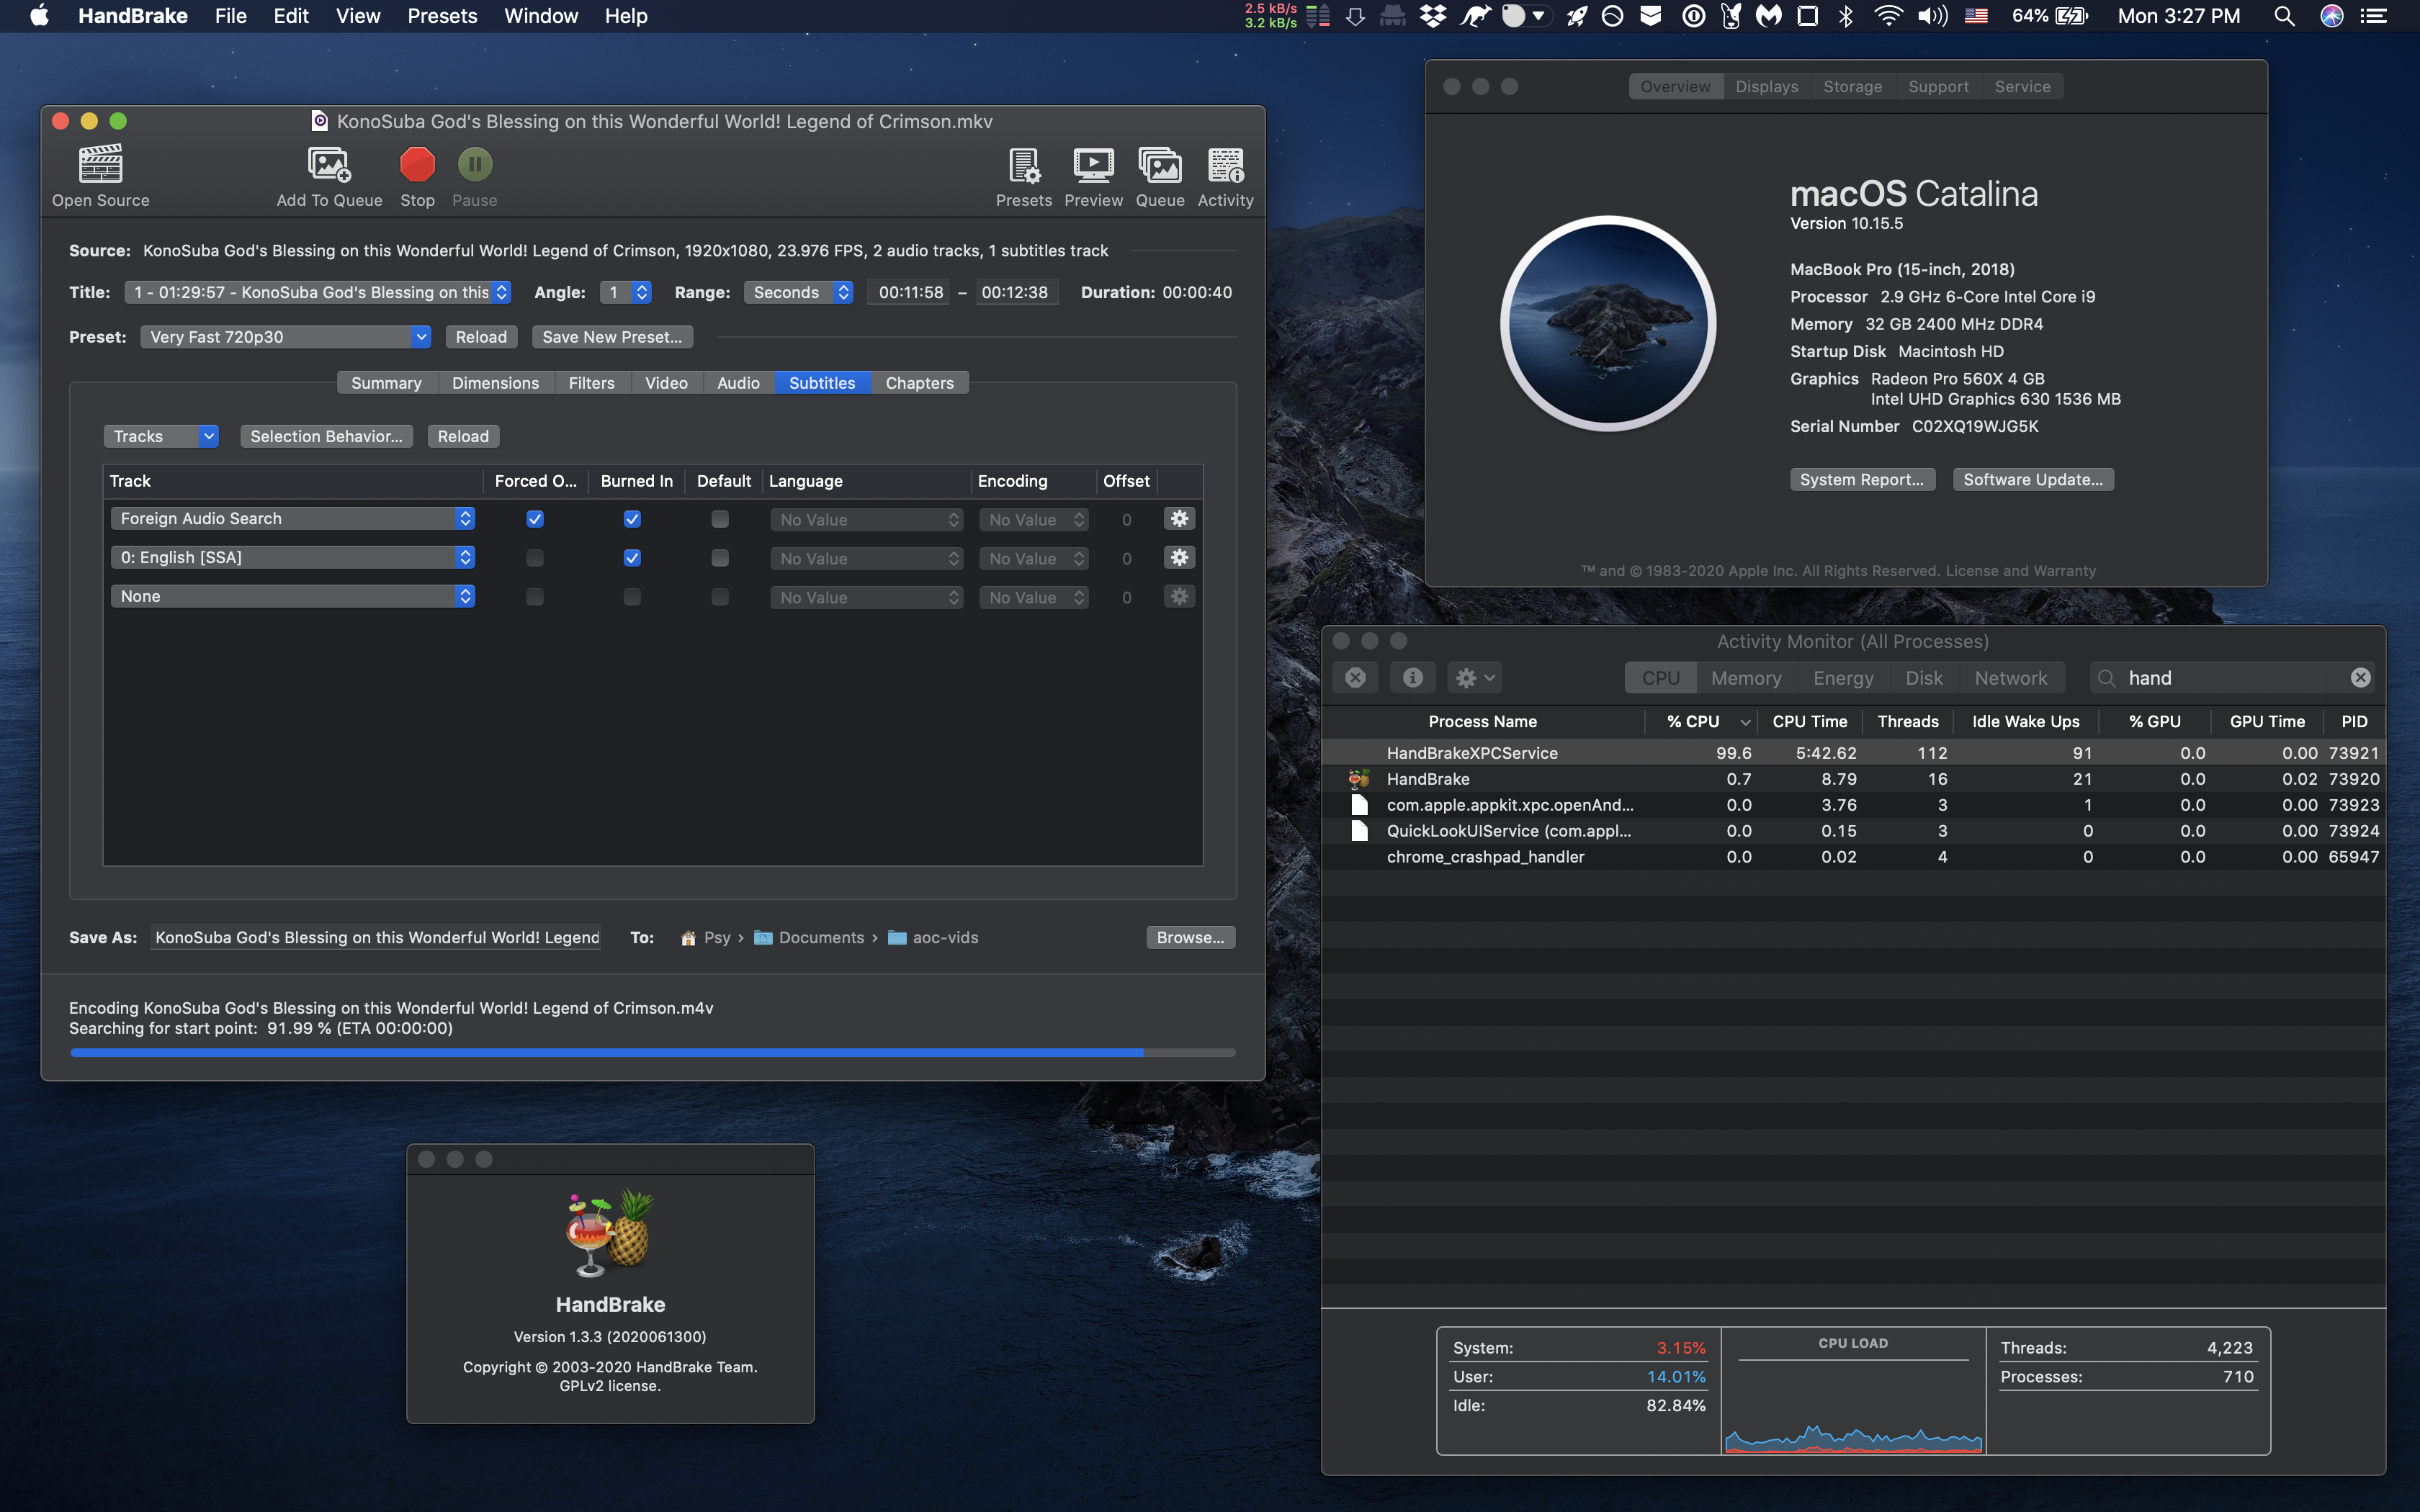Click volume icon in menu bar
Image resolution: width=2420 pixels, height=1512 pixels.
pyautogui.click(x=1932, y=16)
